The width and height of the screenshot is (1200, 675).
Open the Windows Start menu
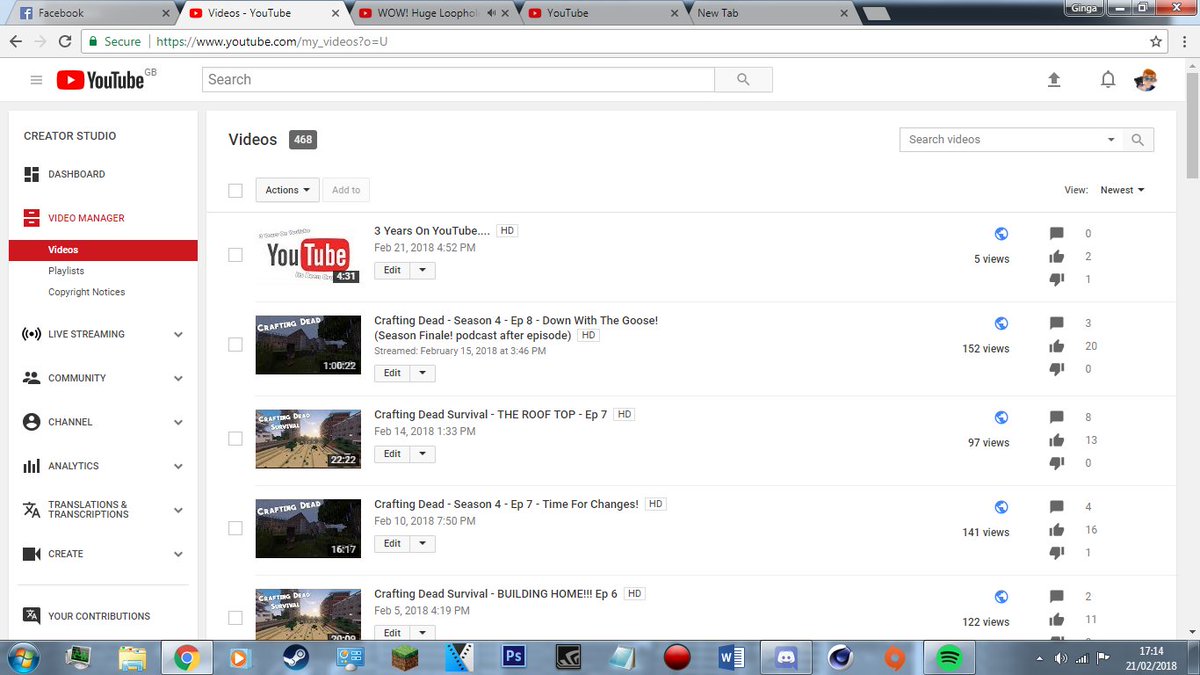22,658
